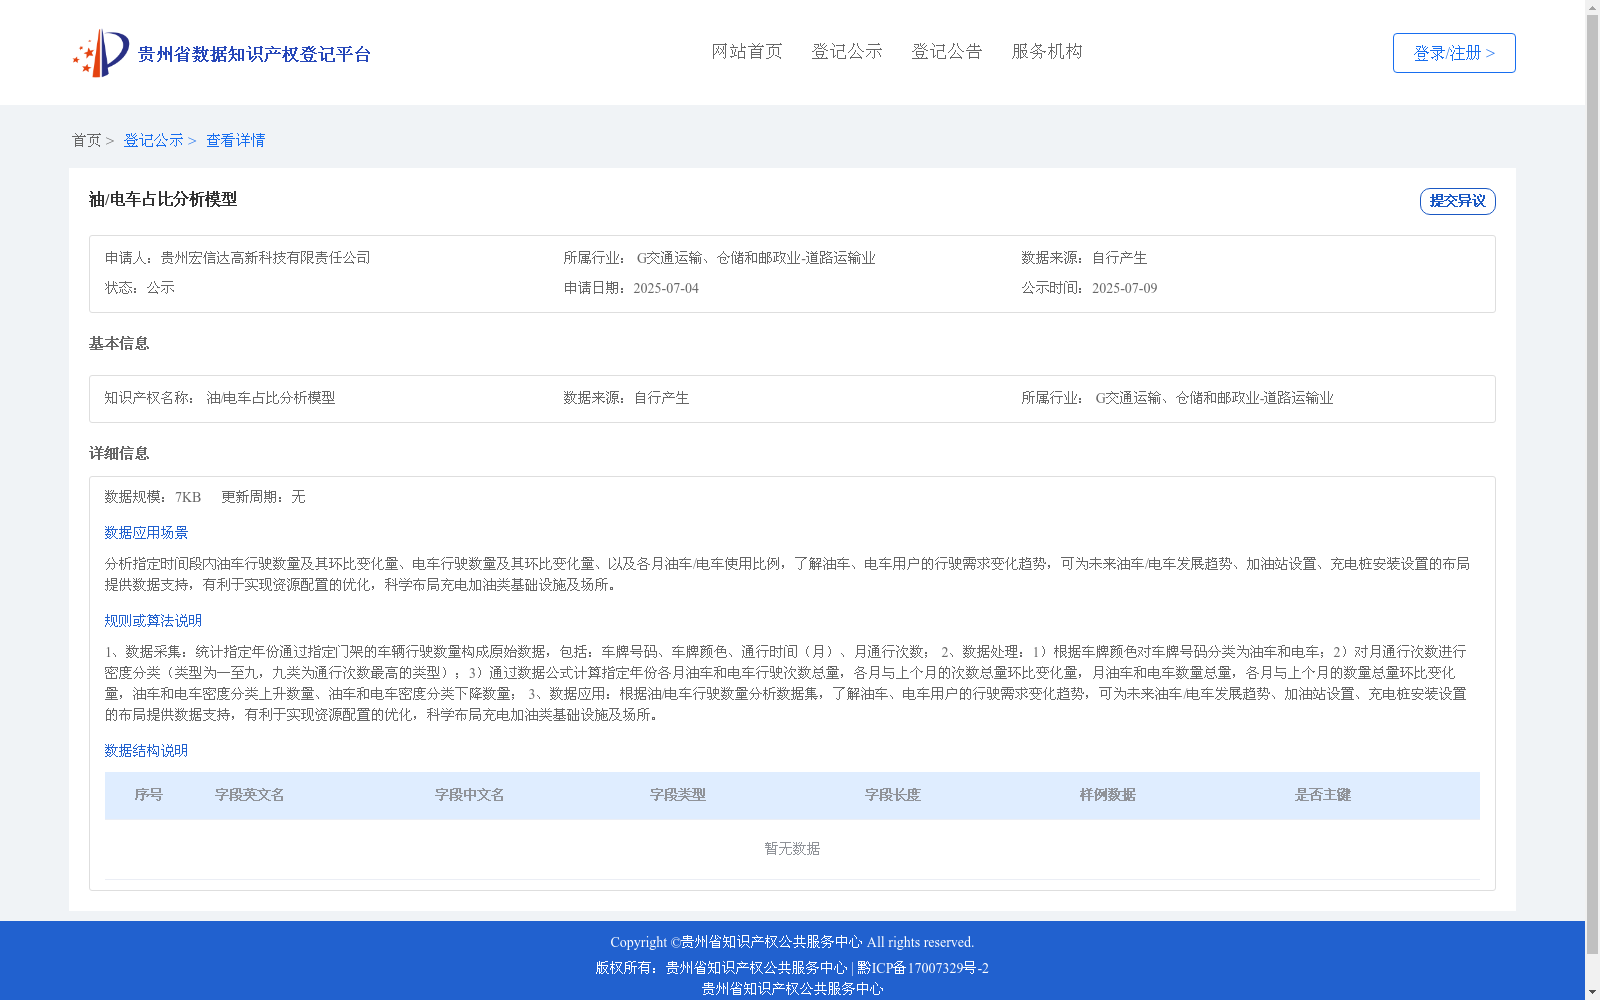Click the 更新周期: 无 text

click(263, 497)
